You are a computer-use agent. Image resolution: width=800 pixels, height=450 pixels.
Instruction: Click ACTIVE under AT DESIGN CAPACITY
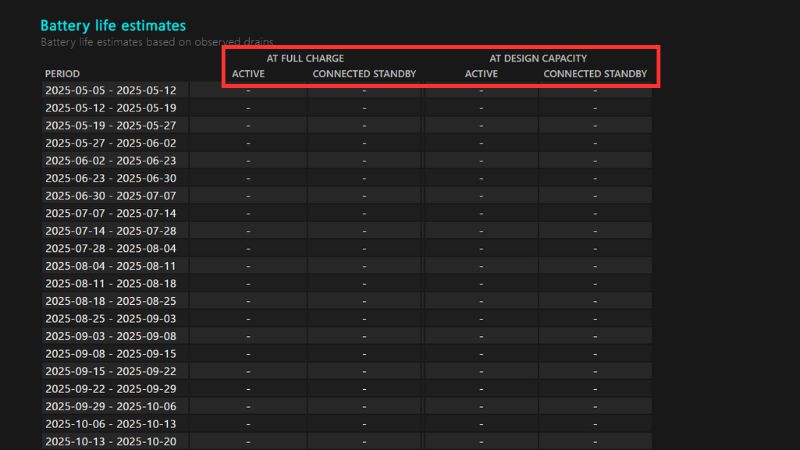[x=481, y=74]
